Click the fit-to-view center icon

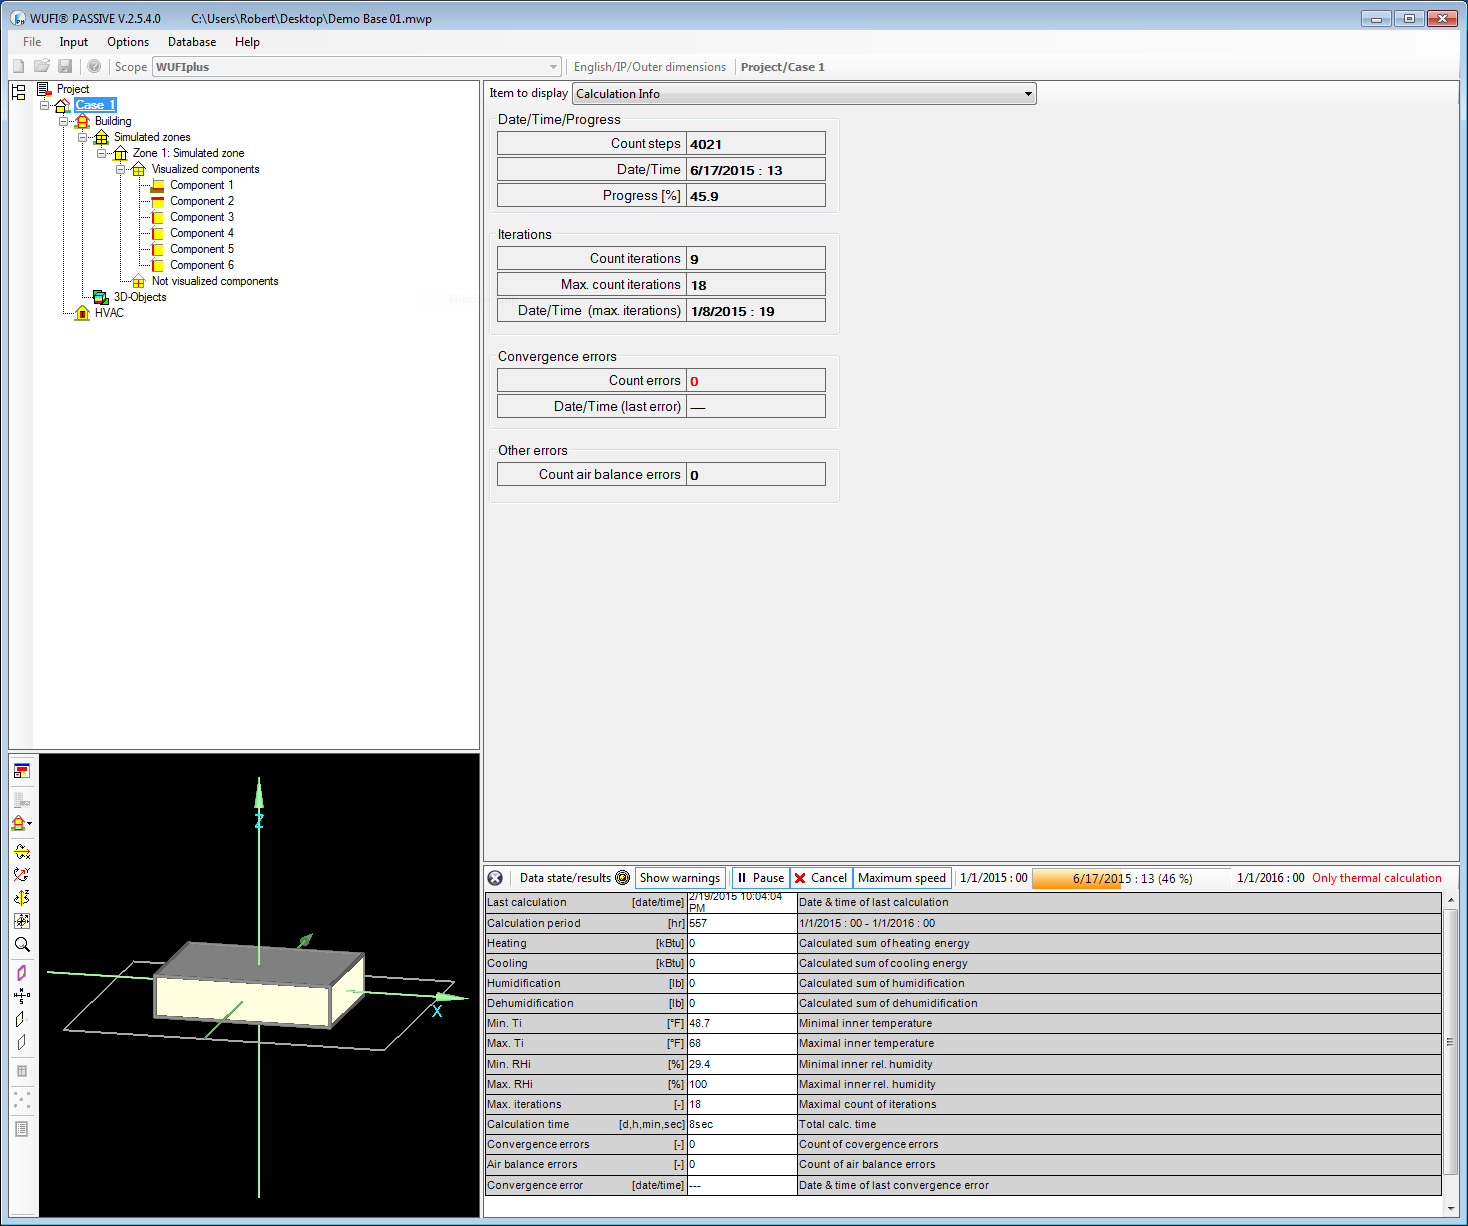coord(21,921)
